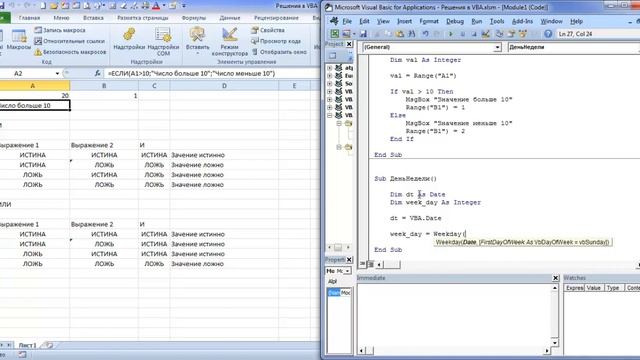
Task: Open Надстройки COM in Excel ribbon
Action: 163,42
